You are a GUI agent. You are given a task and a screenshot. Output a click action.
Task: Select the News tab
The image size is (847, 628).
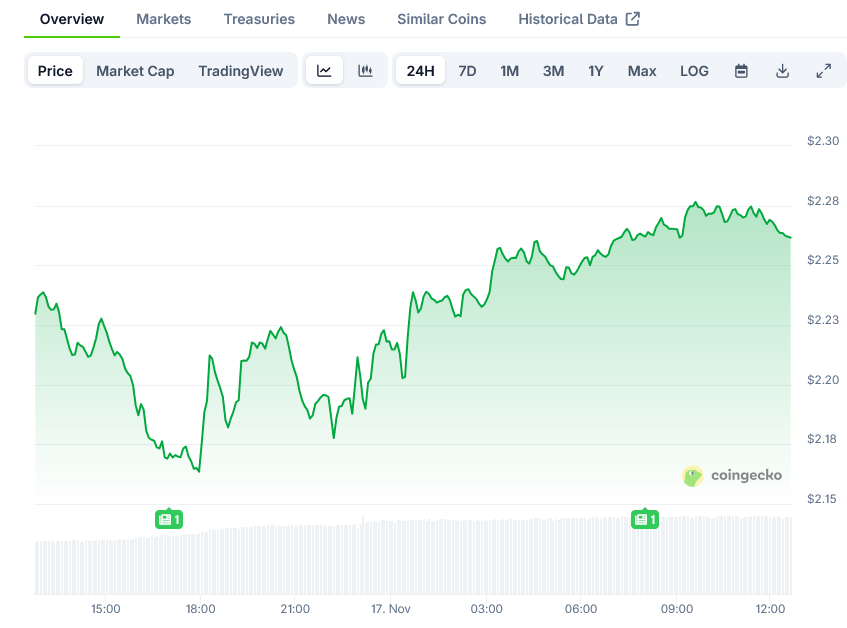tap(346, 19)
